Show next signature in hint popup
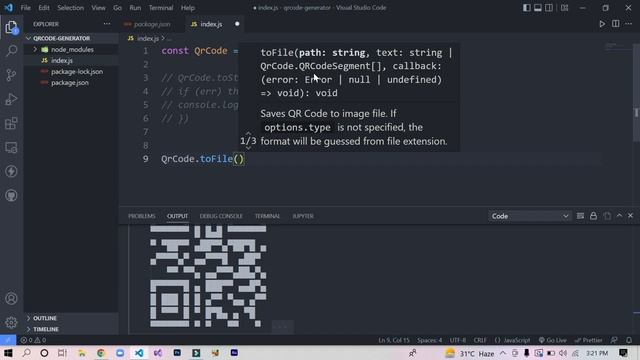 pyautogui.click(x=248, y=148)
